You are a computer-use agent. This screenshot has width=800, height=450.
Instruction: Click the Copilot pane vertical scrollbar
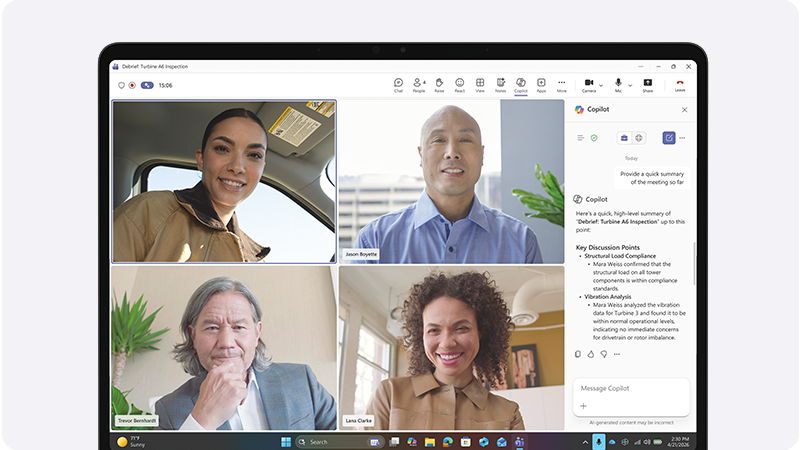pyautogui.click(x=694, y=263)
